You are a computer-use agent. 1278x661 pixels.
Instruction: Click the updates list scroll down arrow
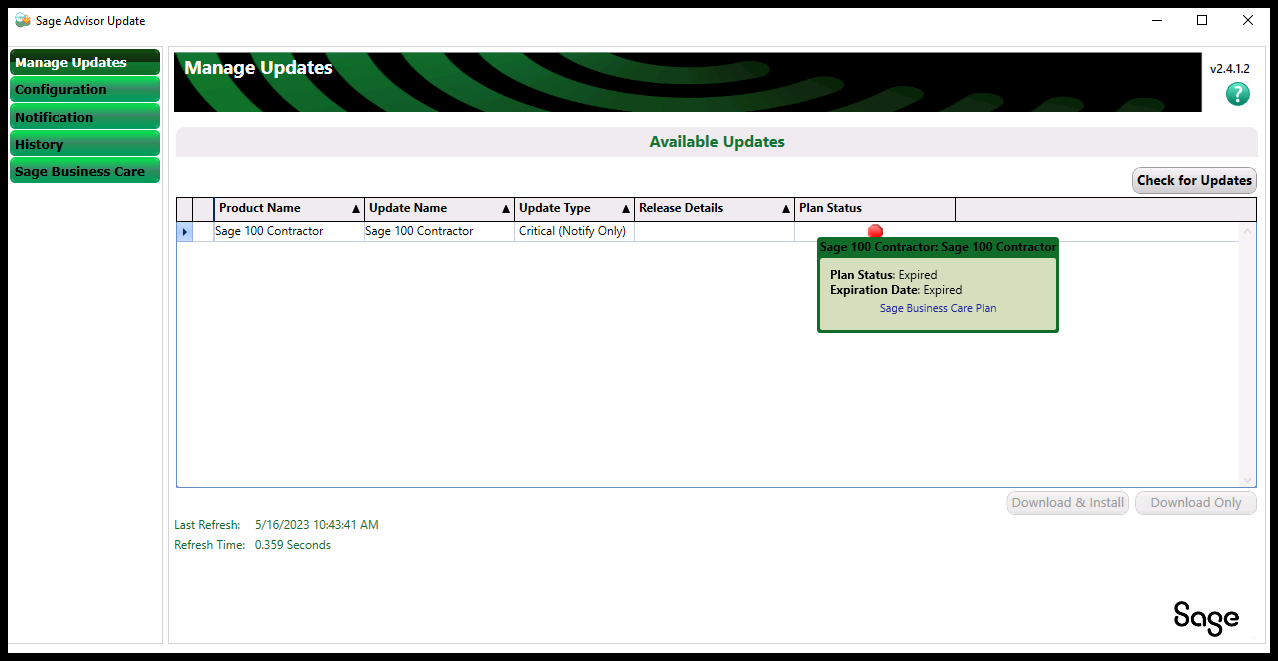click(1248, 480)
